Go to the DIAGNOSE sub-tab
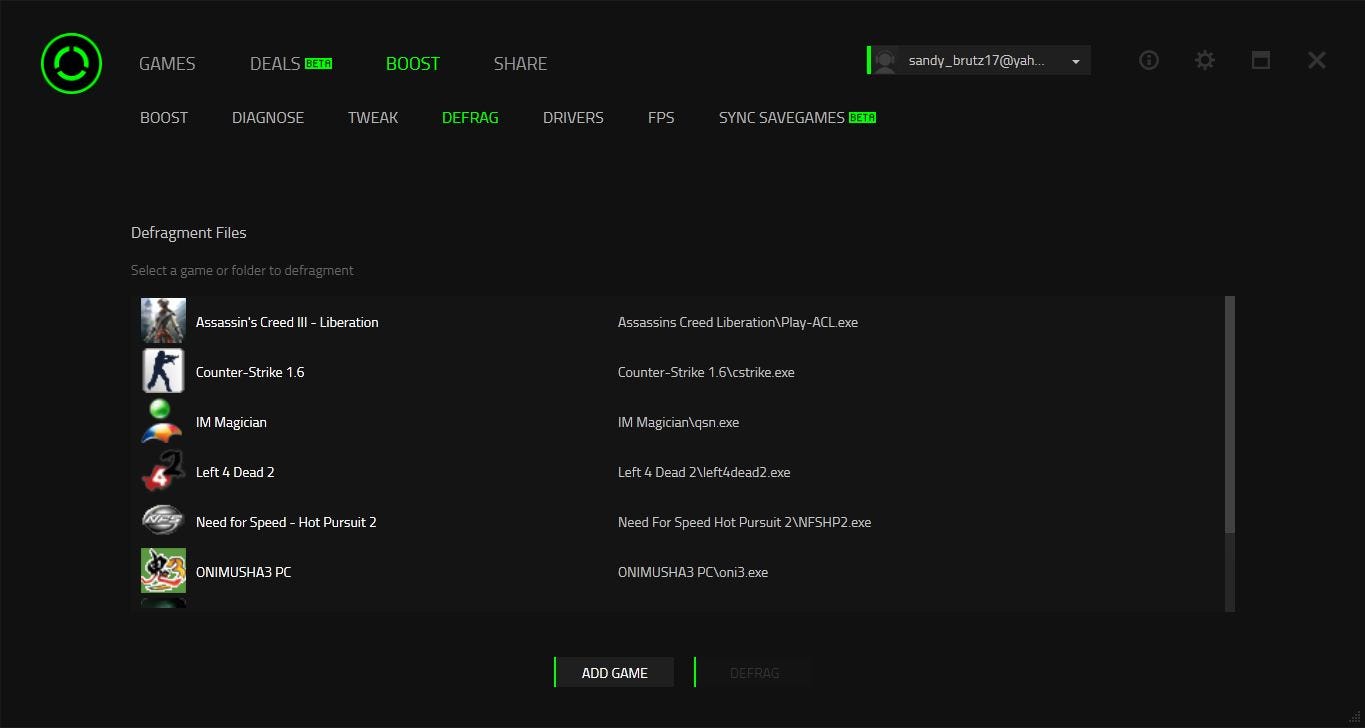1365x728 pixels. tap(268, 117)
